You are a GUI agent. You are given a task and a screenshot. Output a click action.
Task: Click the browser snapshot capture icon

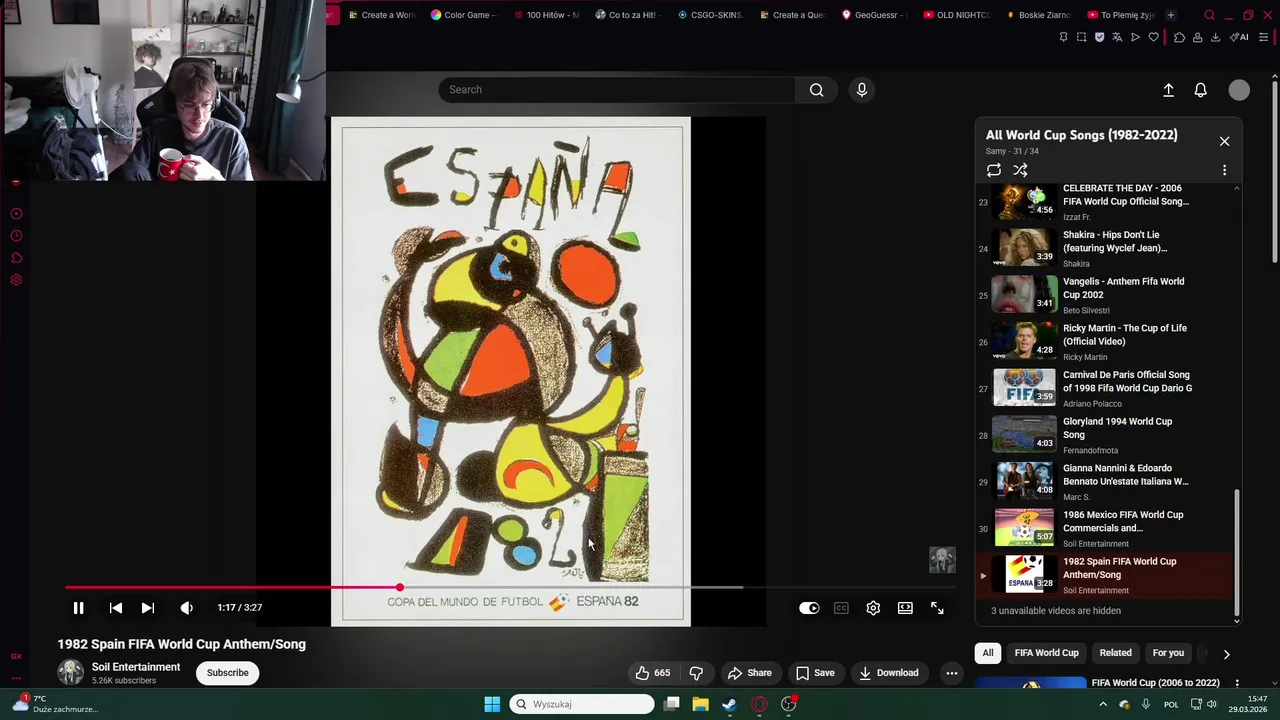[1081, 37]
